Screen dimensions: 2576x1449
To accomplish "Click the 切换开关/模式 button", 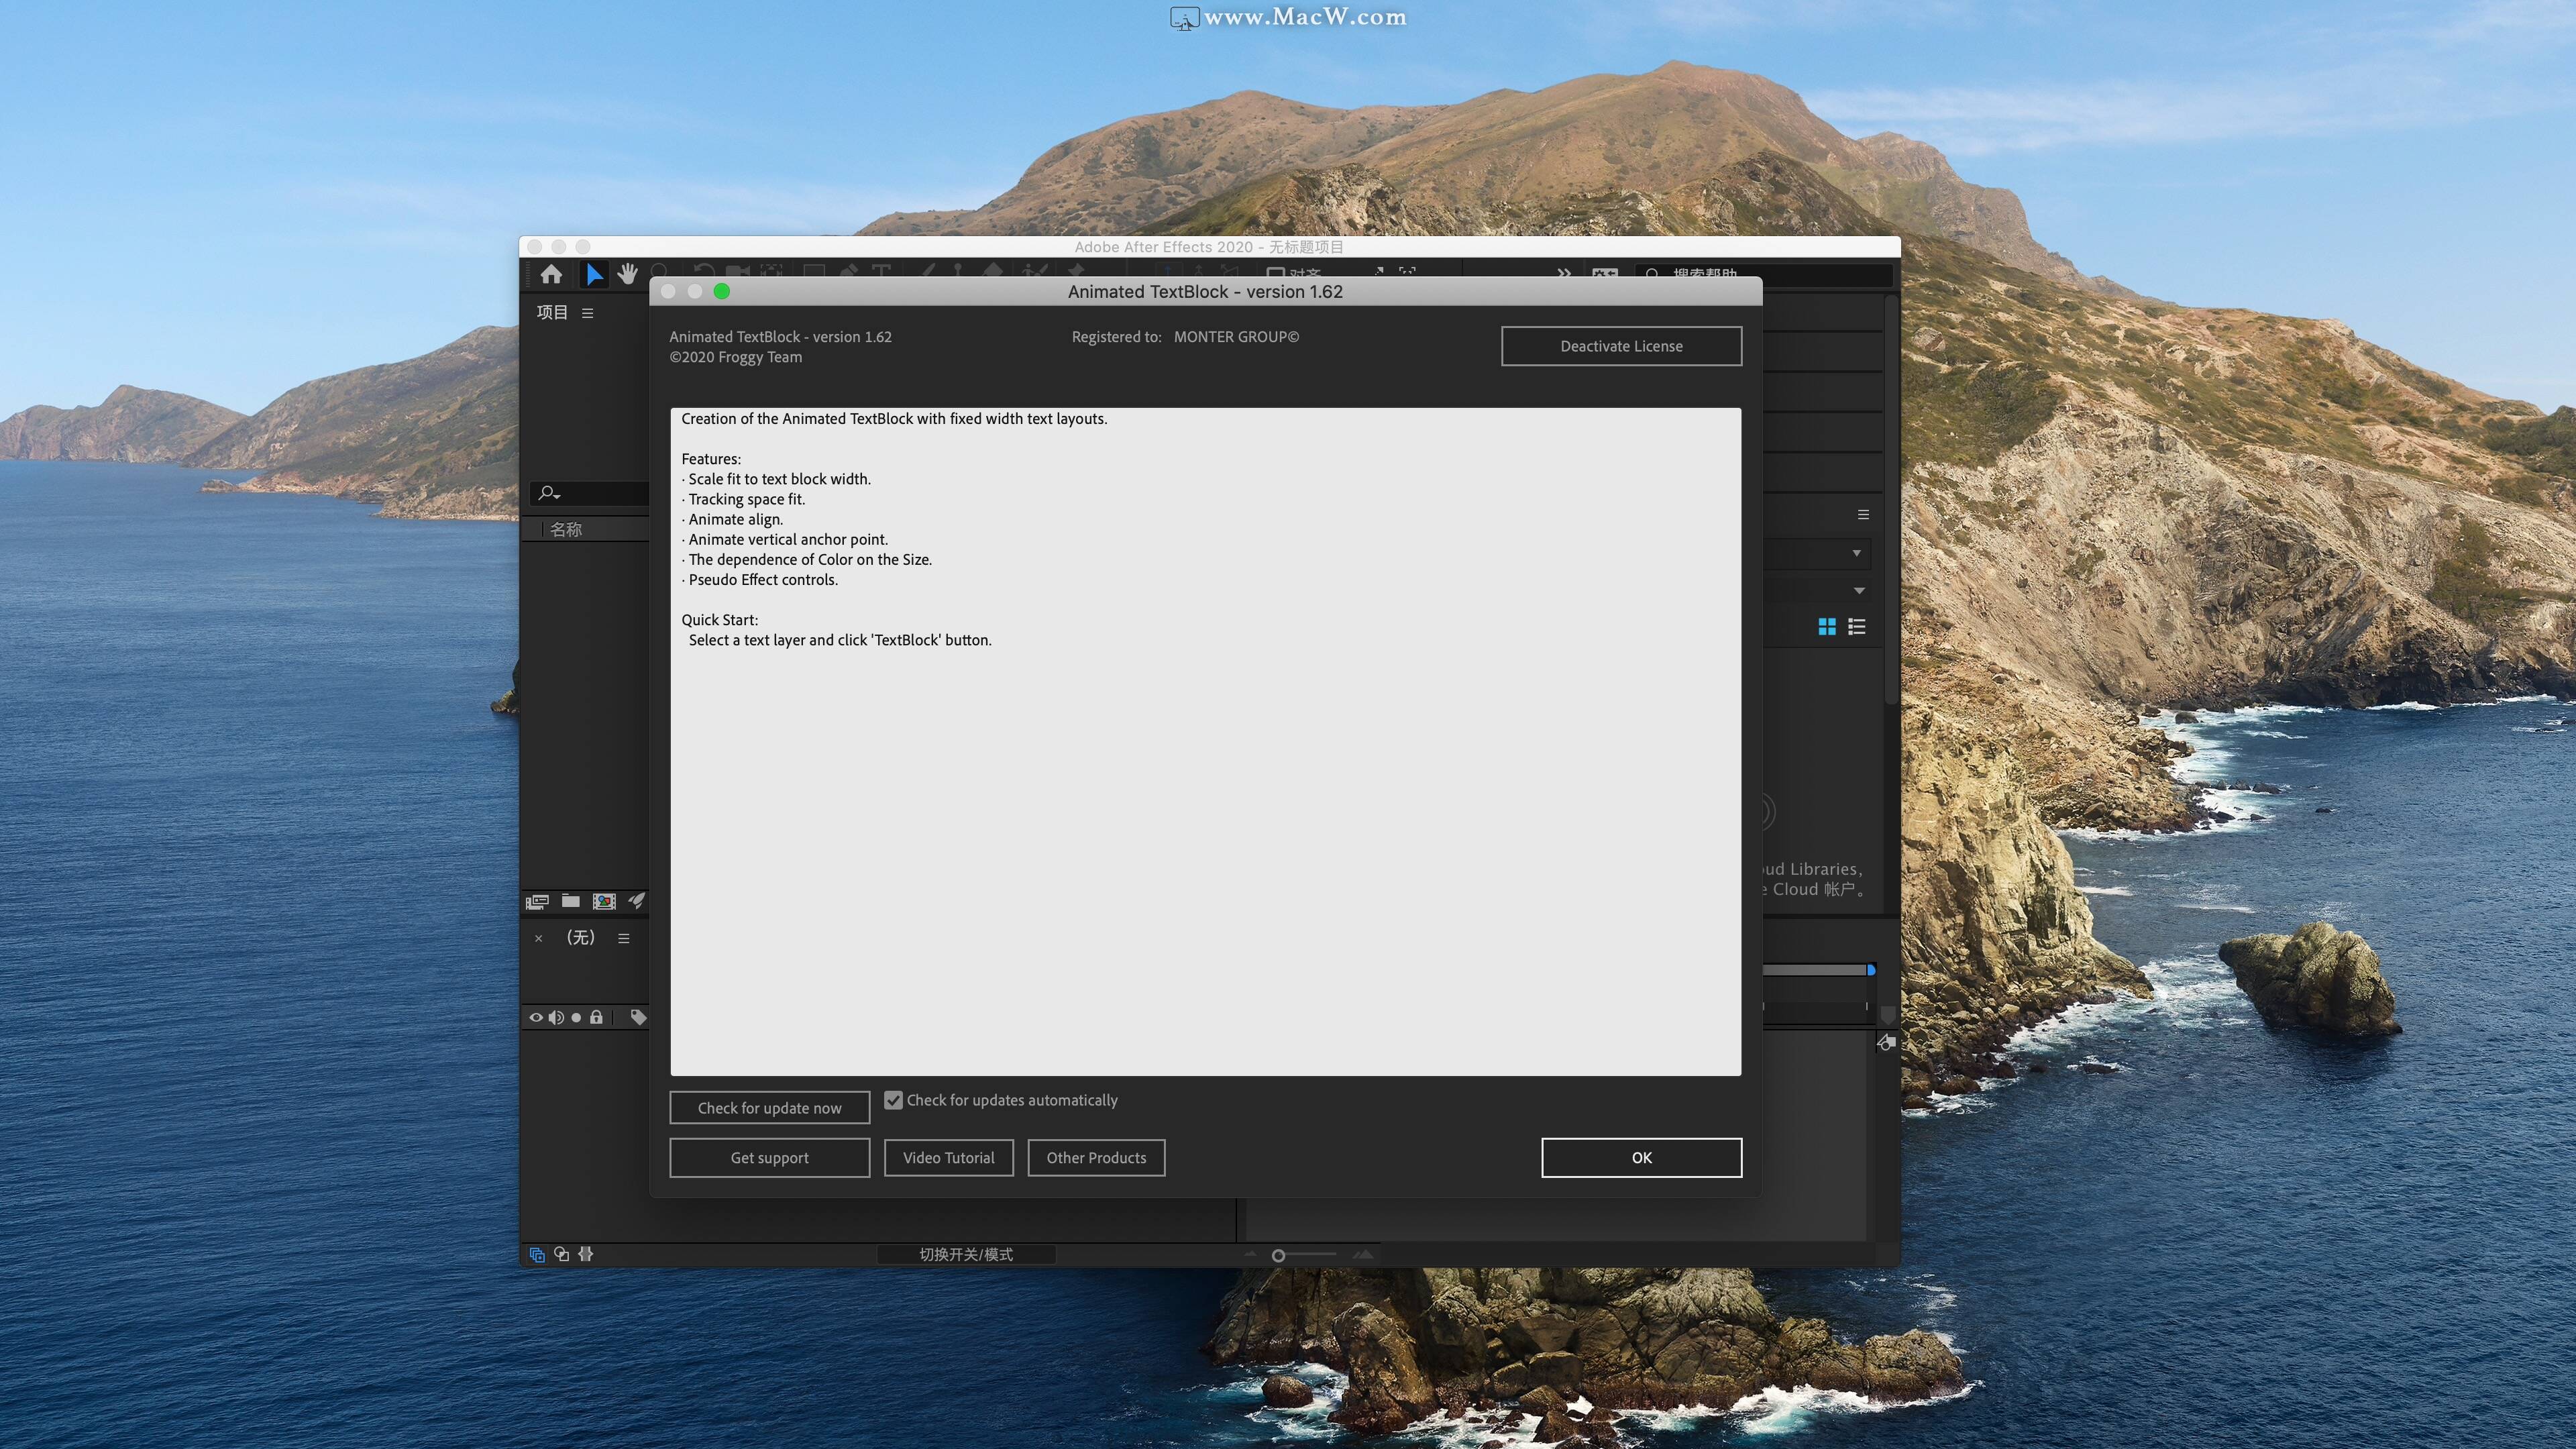I will 966,1254.
